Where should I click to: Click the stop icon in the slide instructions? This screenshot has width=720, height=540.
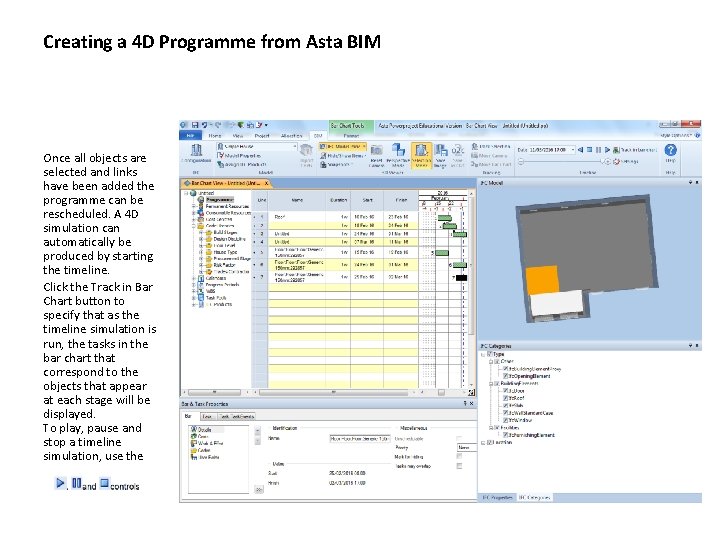104,483
